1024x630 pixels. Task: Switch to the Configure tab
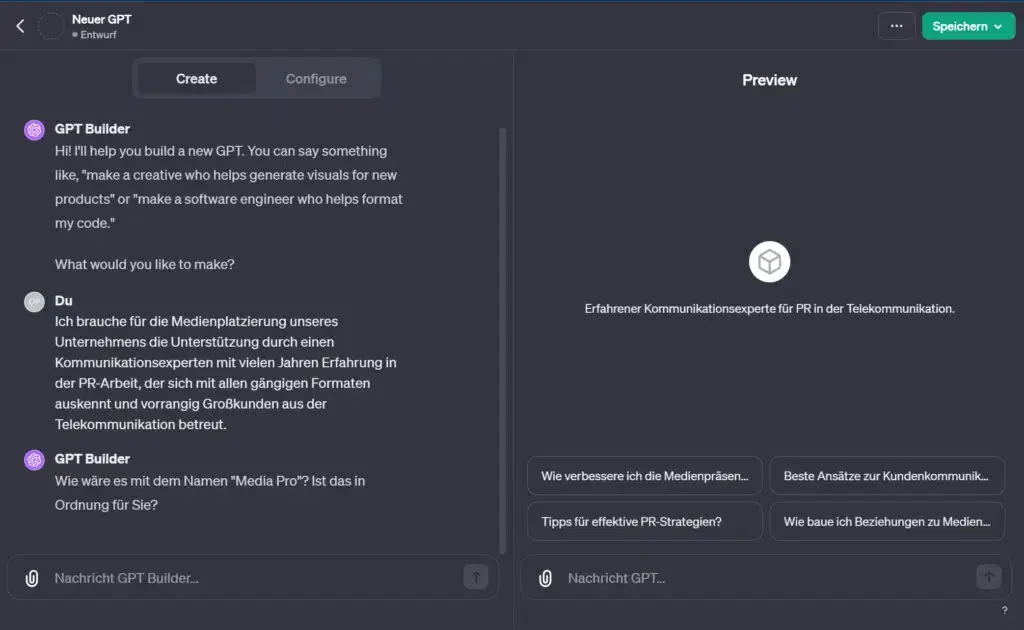(x=316, y=78)
